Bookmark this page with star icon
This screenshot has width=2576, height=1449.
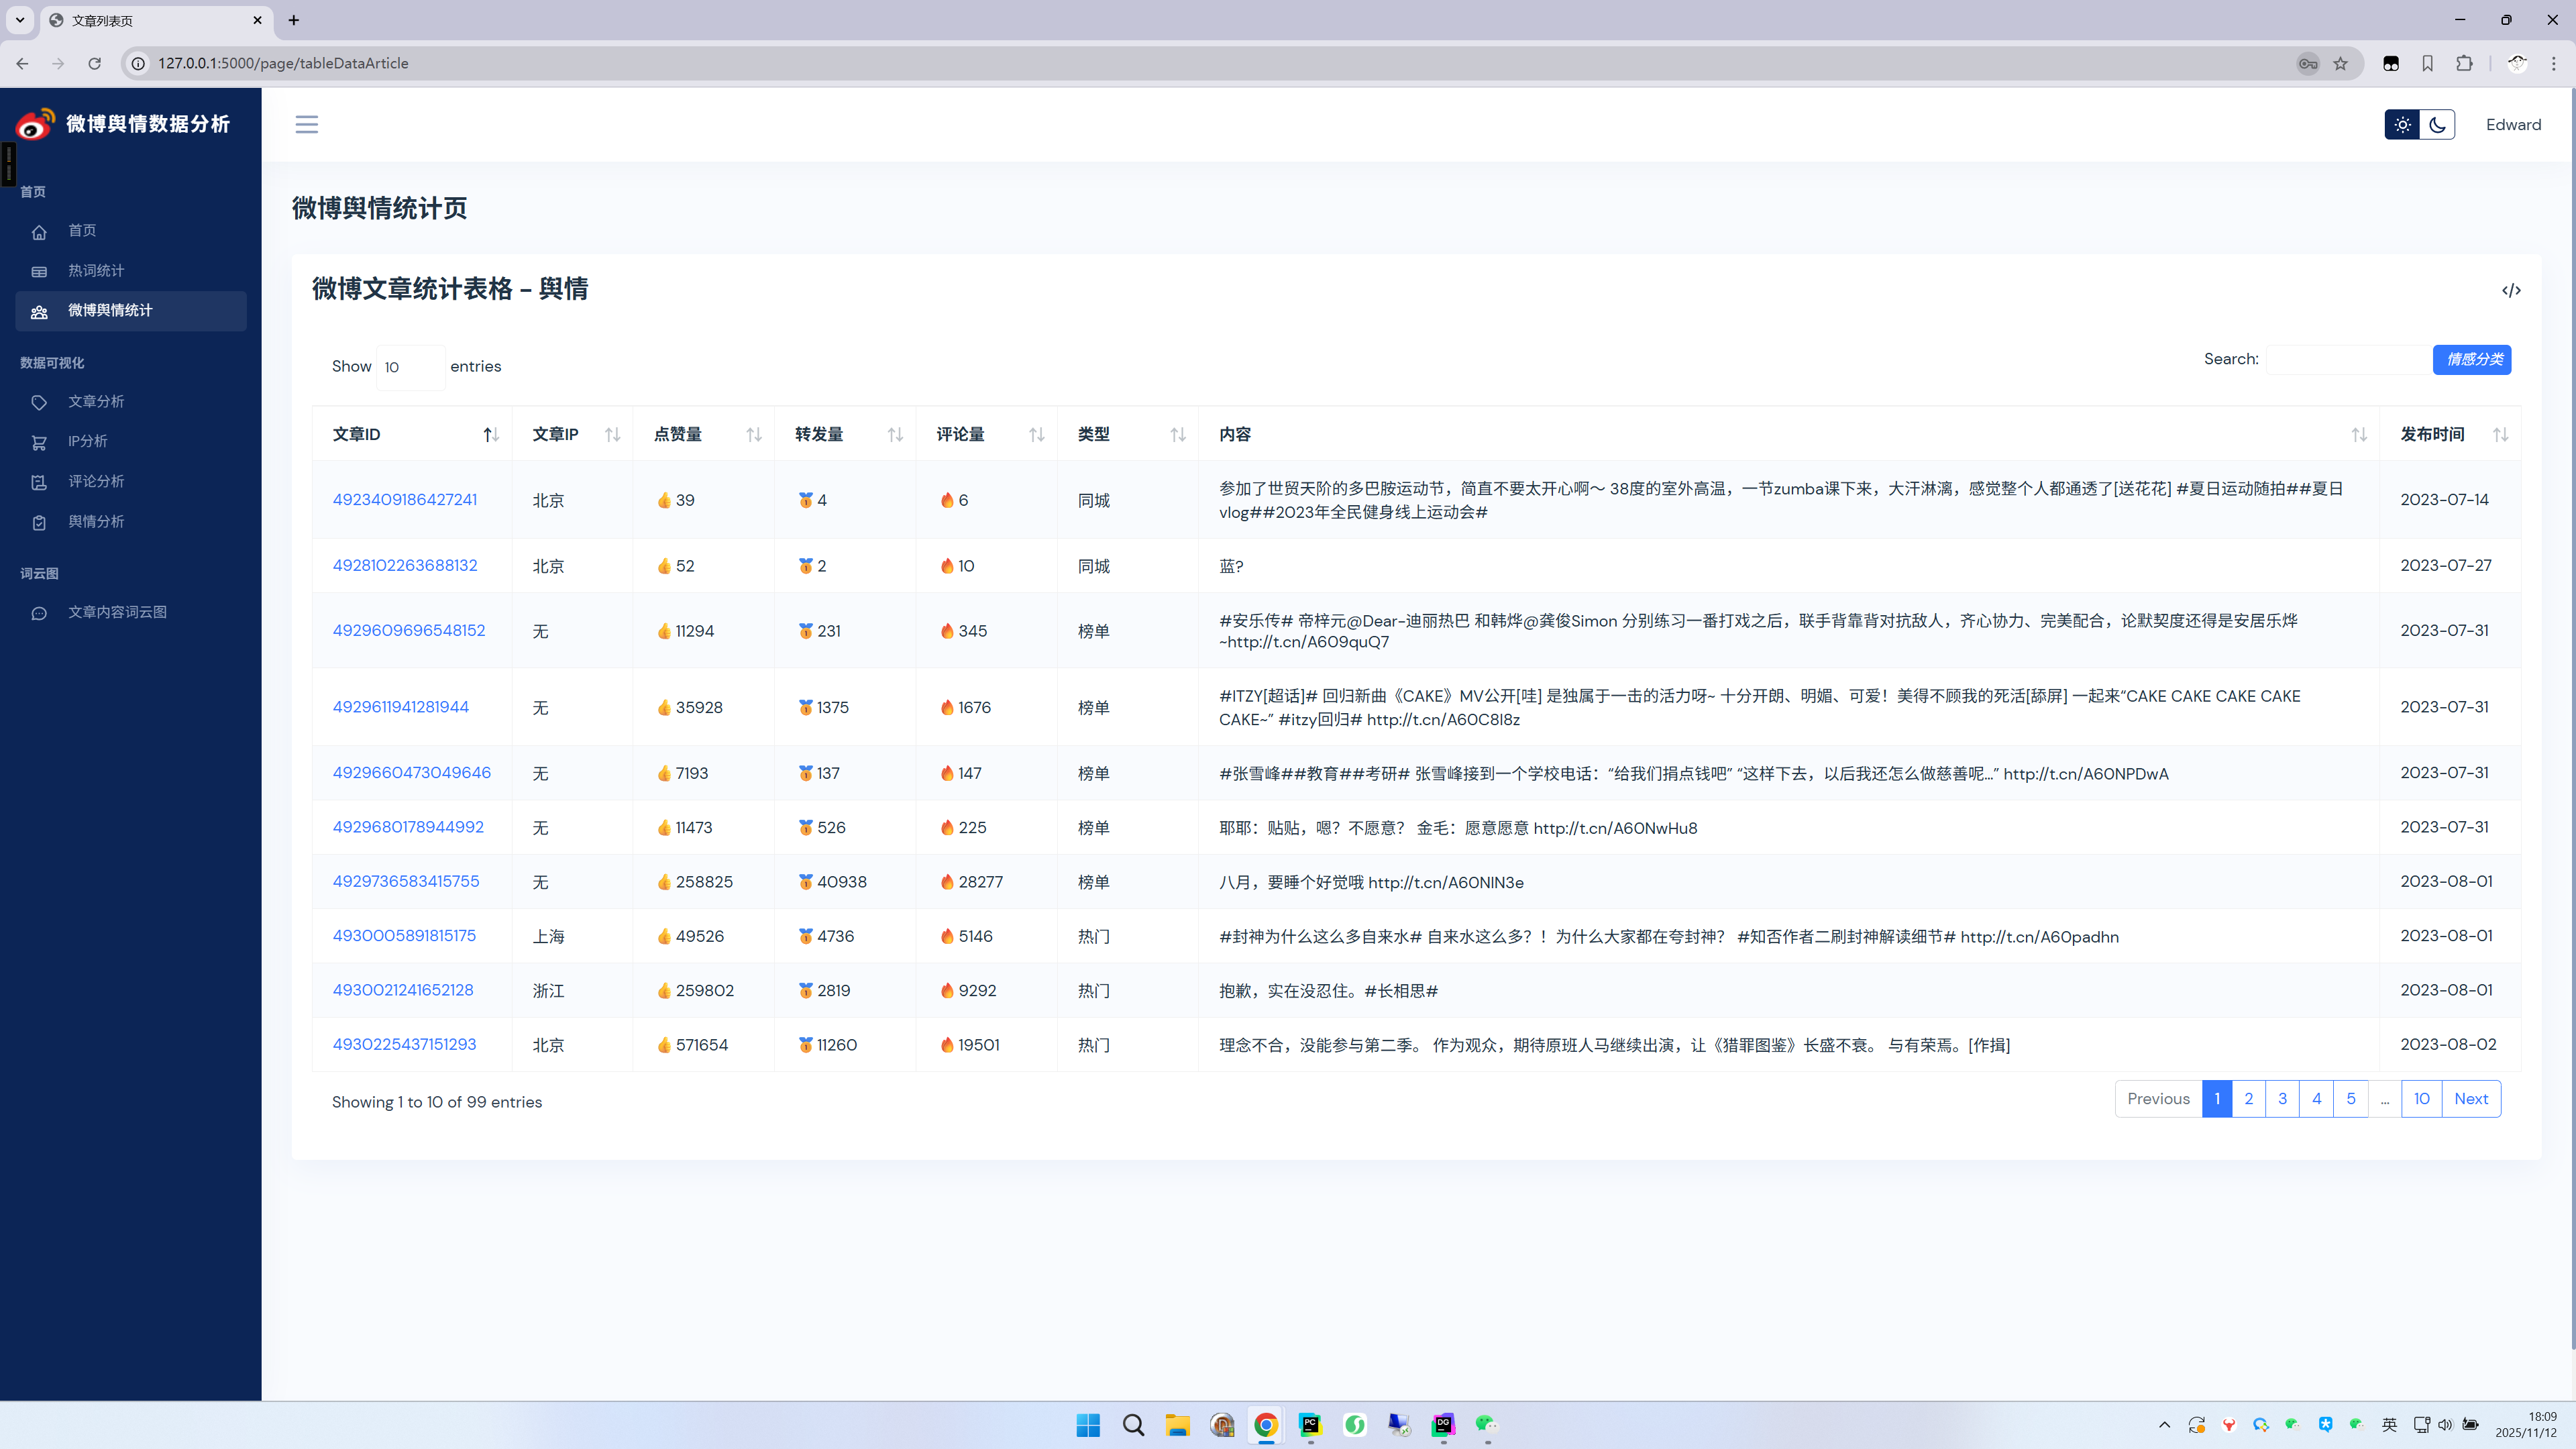(2340, 63)
